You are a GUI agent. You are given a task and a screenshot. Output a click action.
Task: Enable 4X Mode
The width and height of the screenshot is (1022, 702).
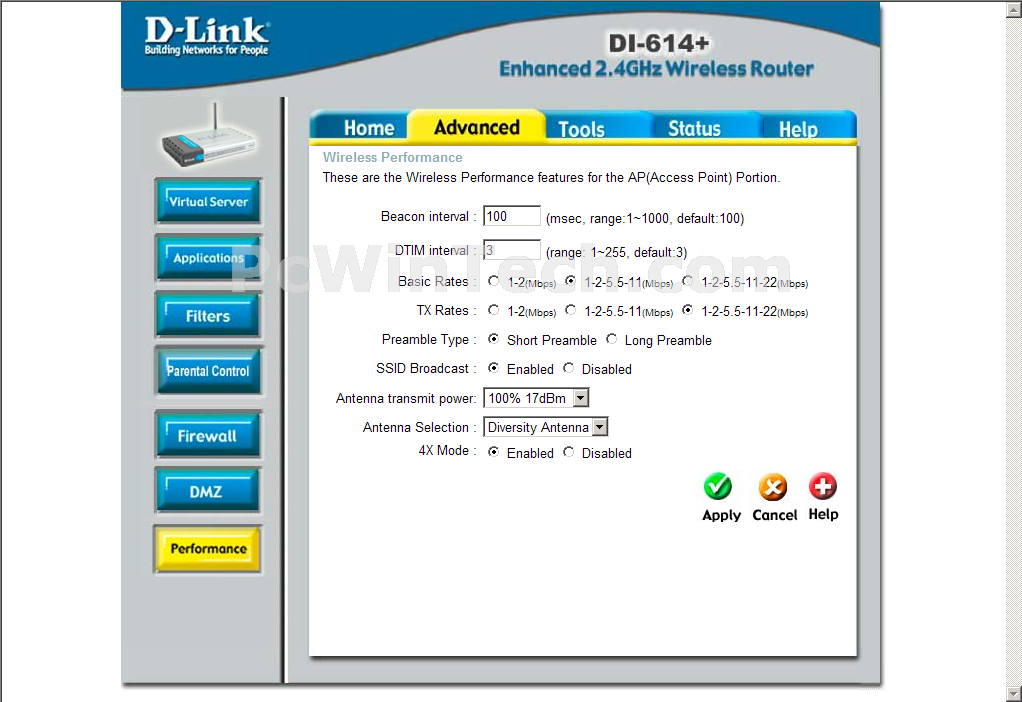(x=493, y=452)
